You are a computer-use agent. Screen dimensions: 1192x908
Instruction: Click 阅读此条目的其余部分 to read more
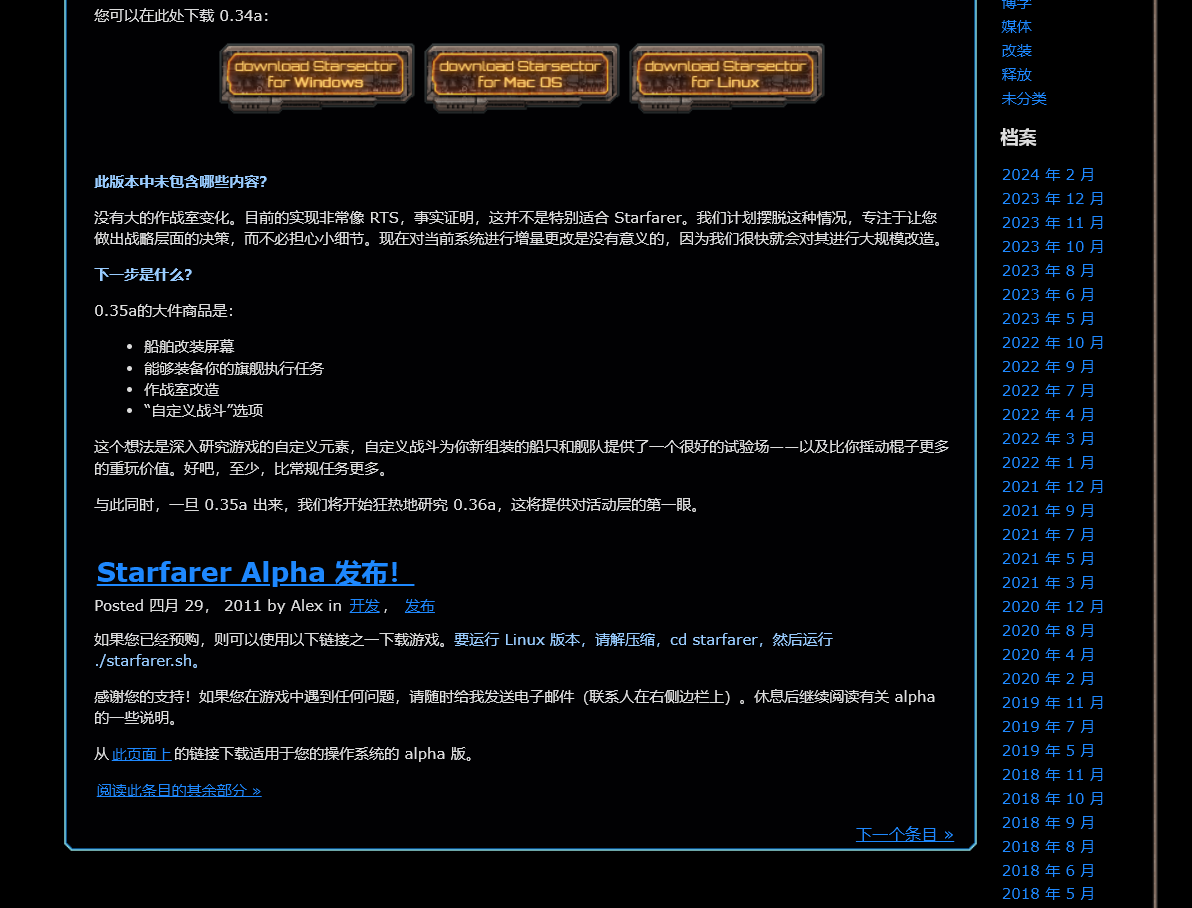[x=179, y=790]
